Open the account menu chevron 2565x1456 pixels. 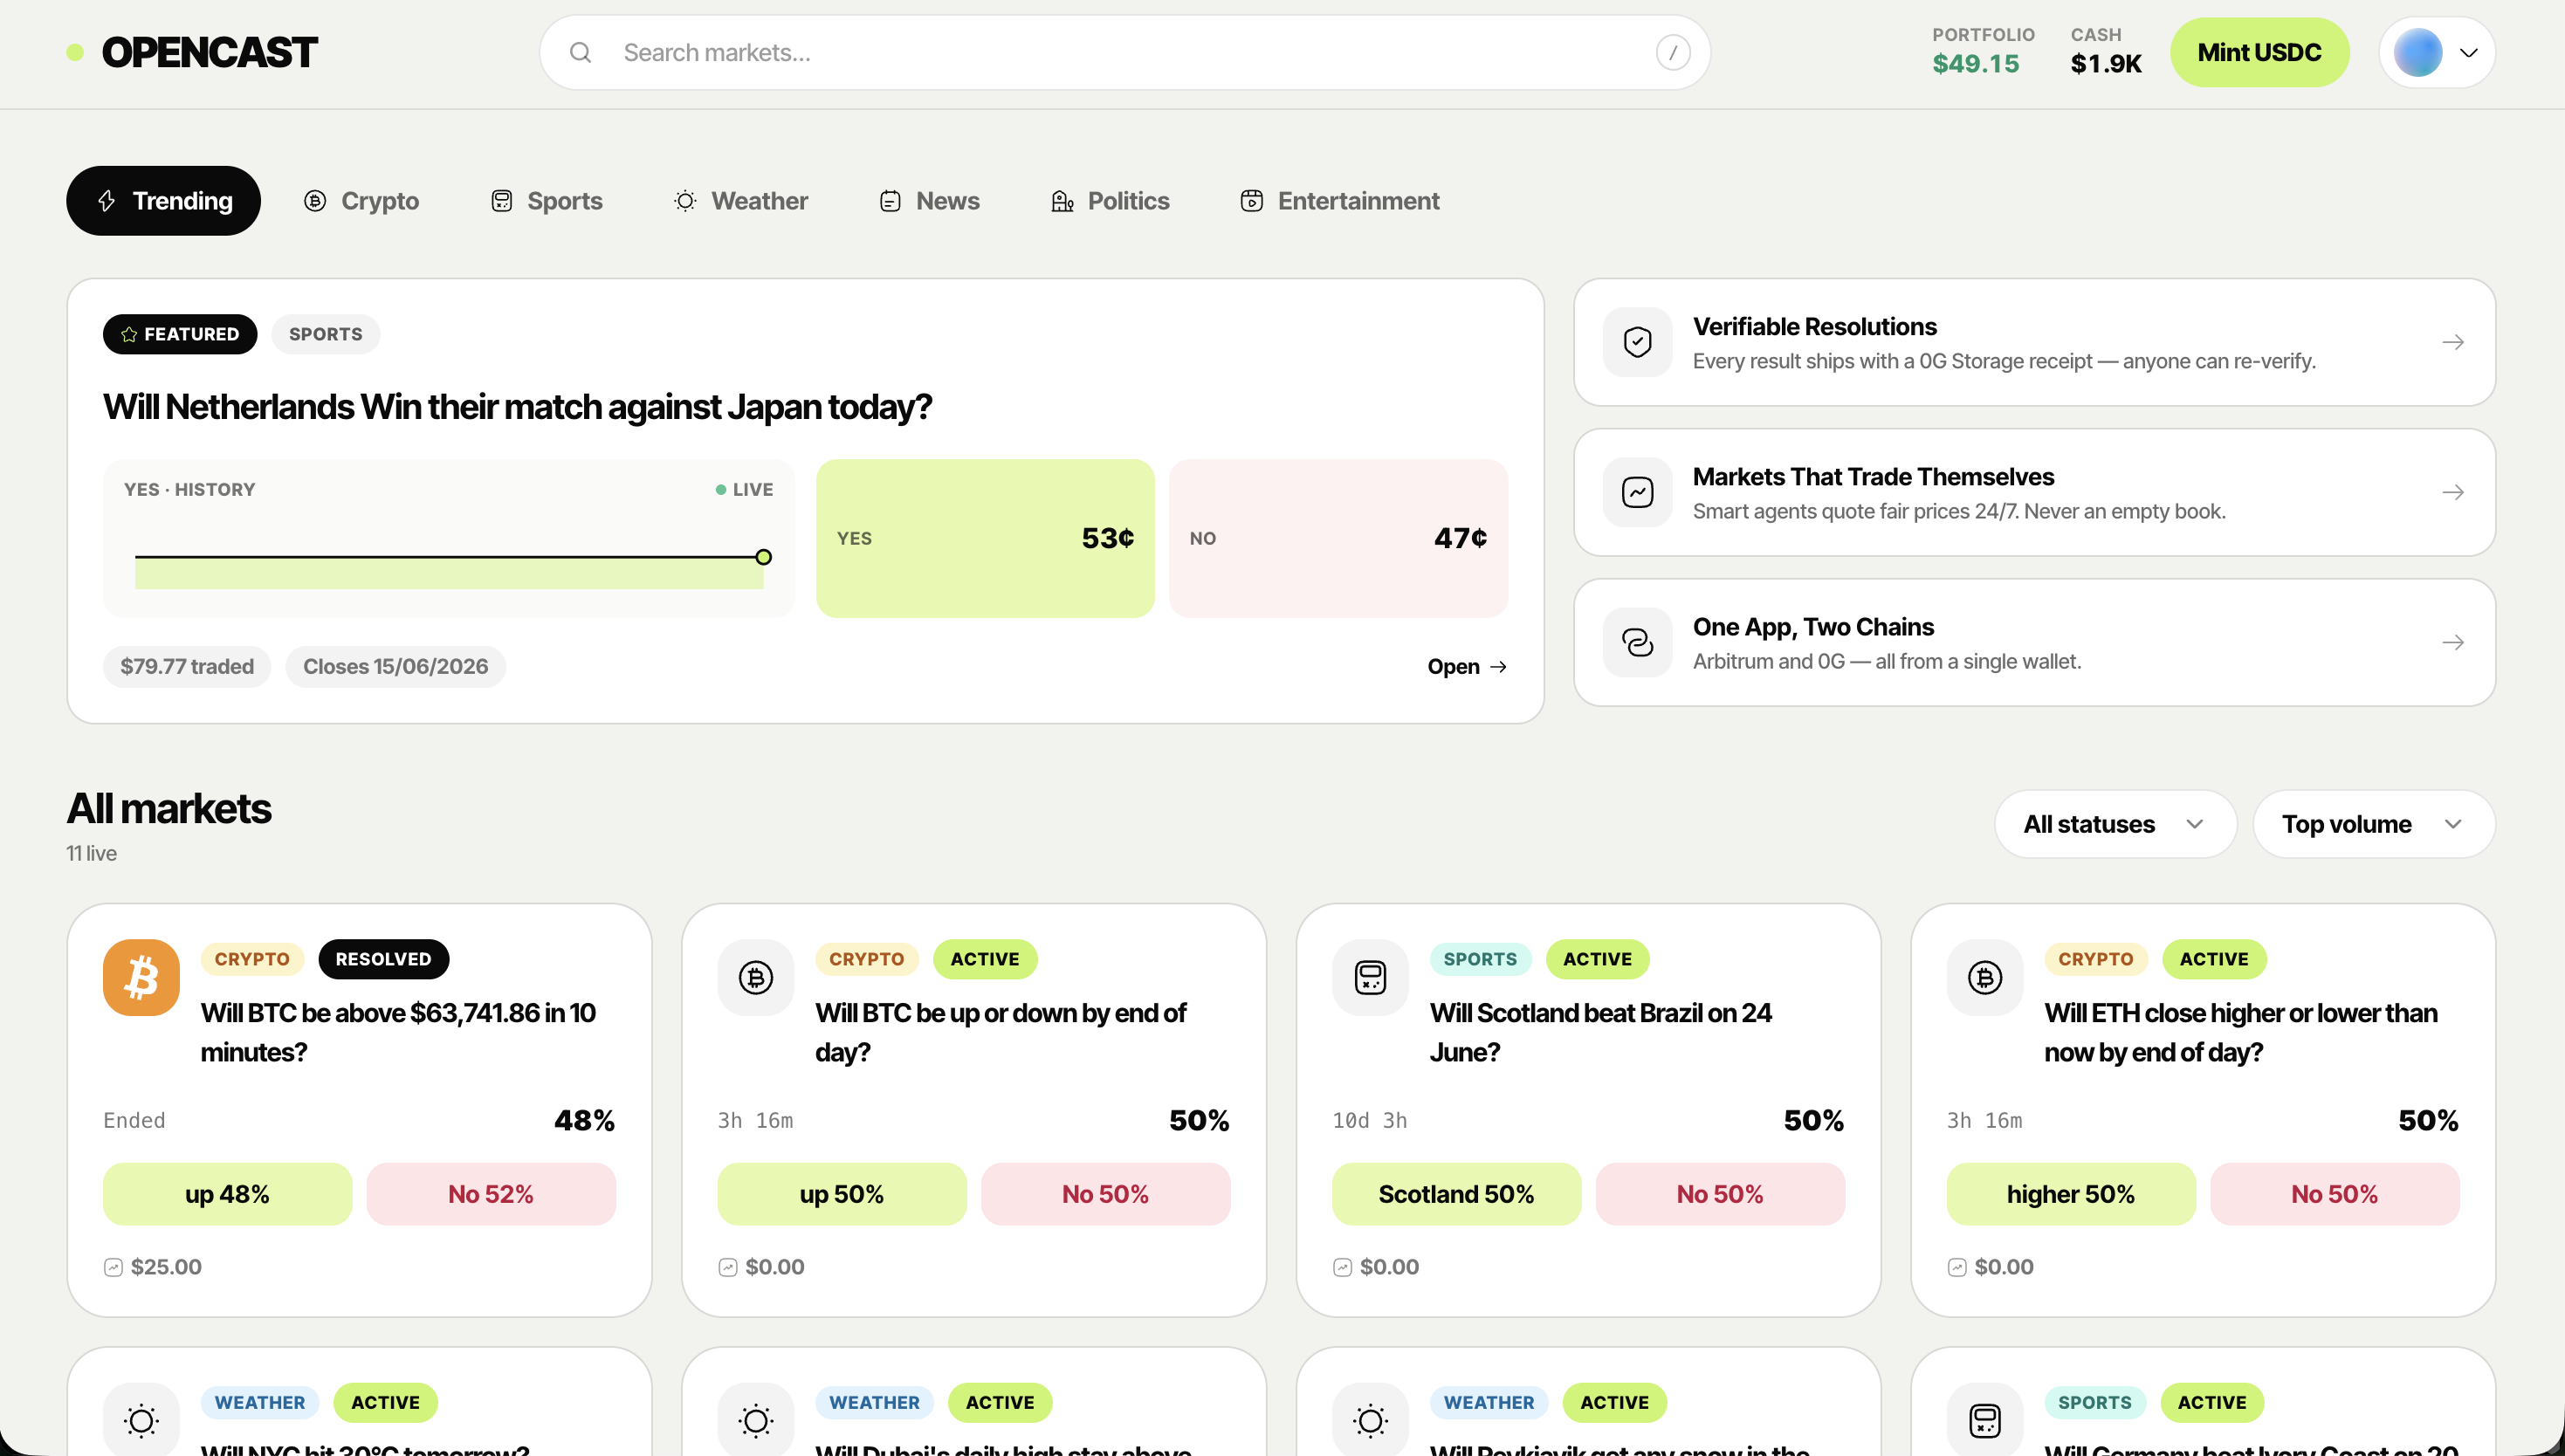pyautogui.click(x=2469, y=53)
